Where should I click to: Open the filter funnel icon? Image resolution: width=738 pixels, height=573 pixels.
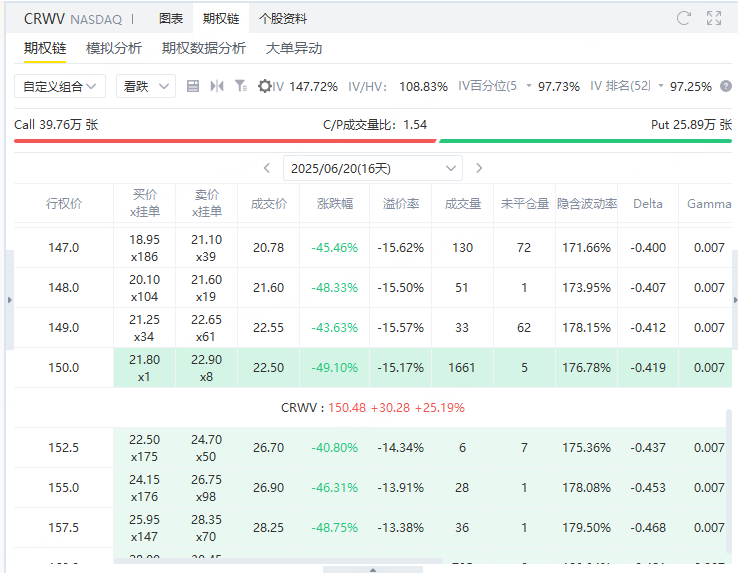point(241,86)
